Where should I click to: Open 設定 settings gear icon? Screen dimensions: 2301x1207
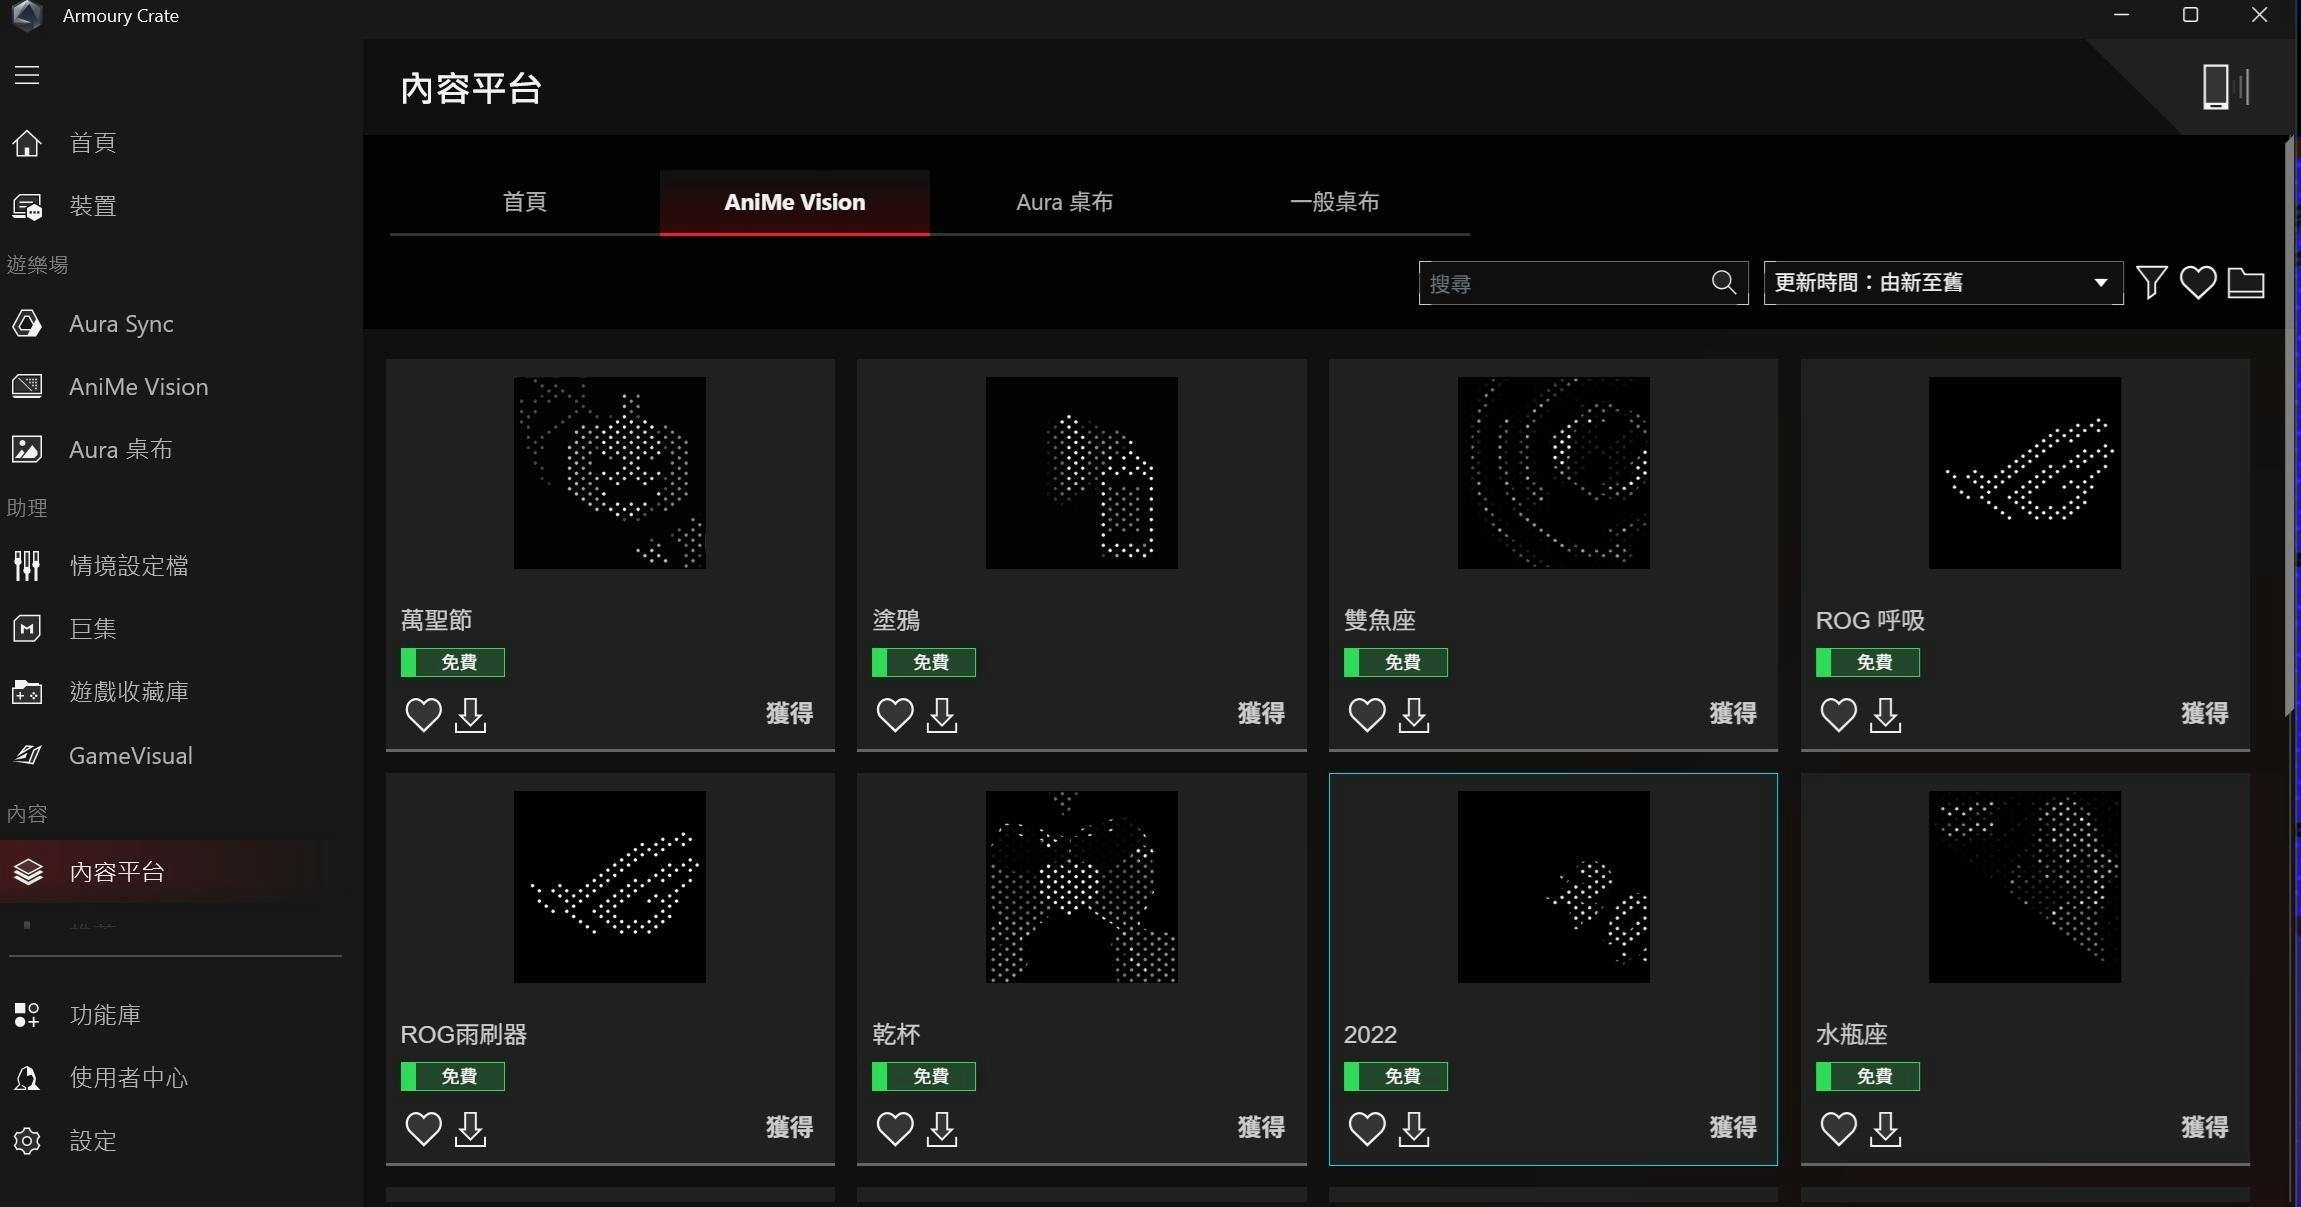tap(27, 1141)
